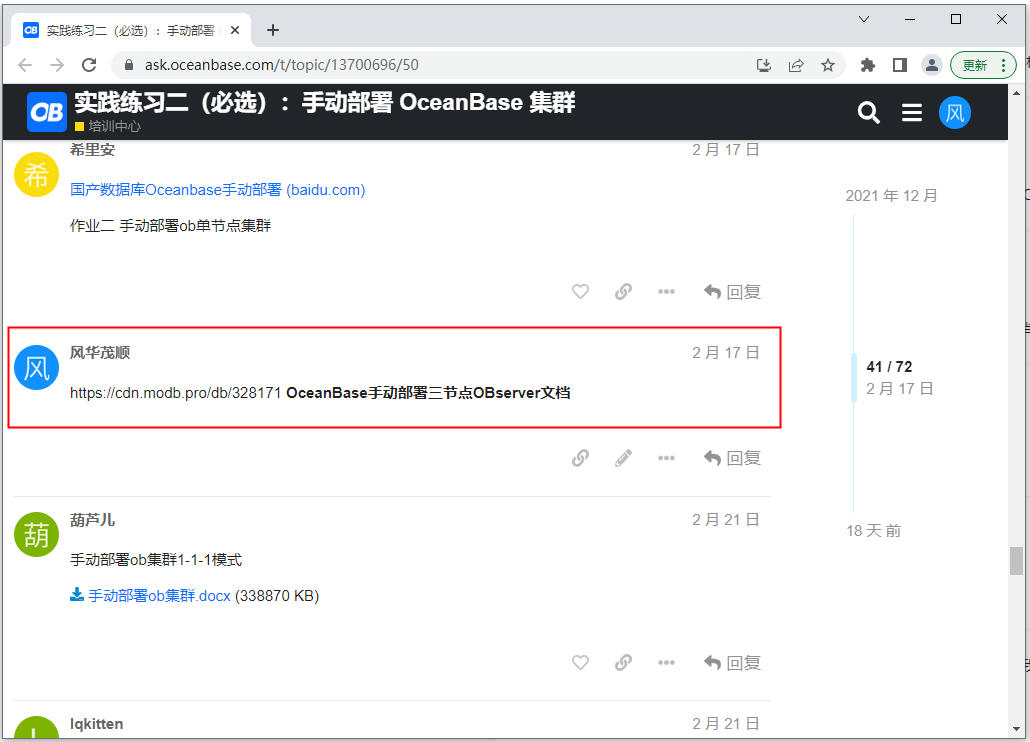Close the 实践练习二 tab
The height and width of the screenshot is (742, 1030).
coord(235,30)
